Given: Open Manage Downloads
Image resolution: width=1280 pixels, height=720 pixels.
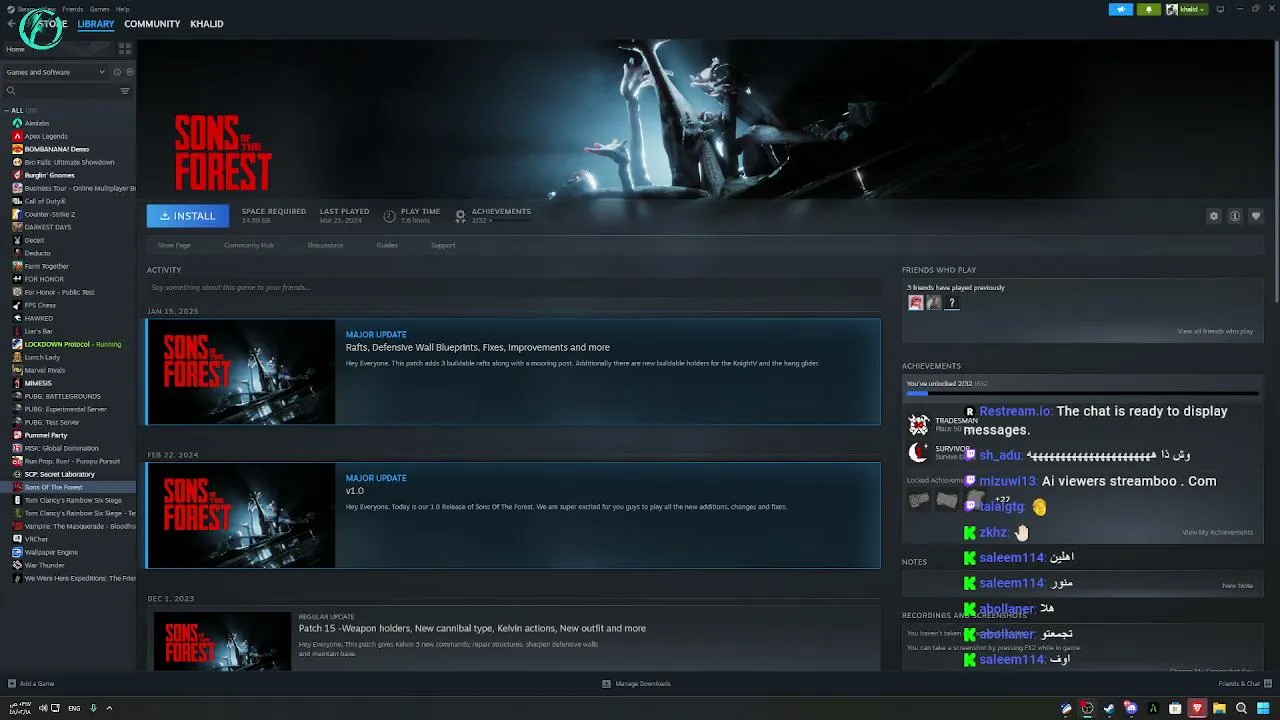Looking at the screenshot, I should [636, 684].
